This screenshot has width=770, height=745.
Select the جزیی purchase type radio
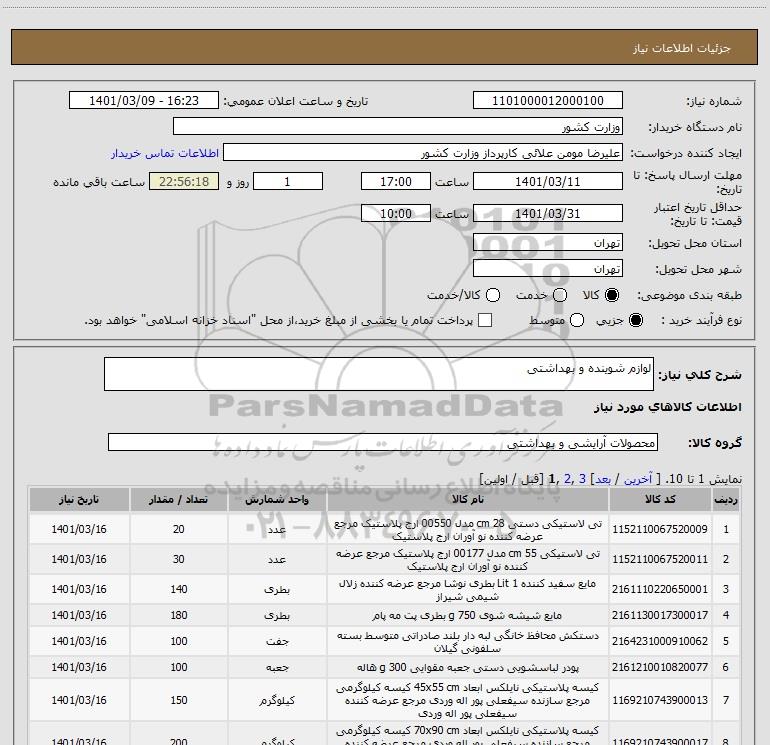635,320
